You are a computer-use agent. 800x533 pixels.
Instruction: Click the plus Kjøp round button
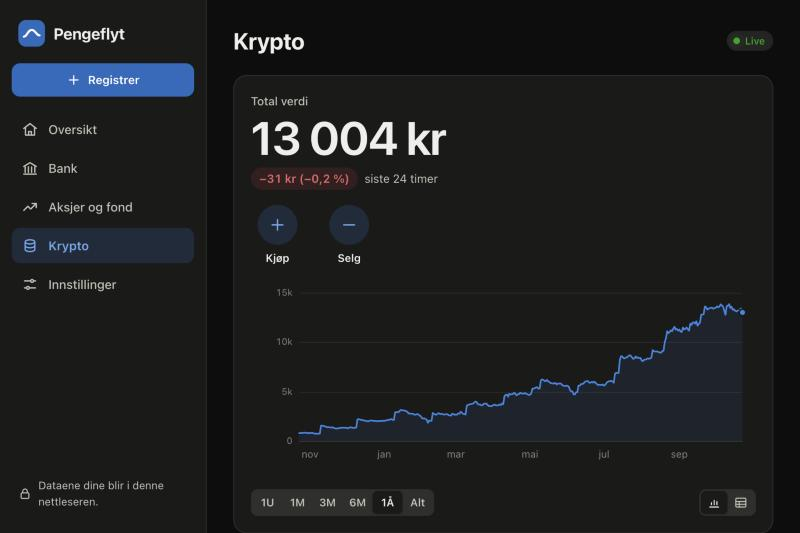278,225
